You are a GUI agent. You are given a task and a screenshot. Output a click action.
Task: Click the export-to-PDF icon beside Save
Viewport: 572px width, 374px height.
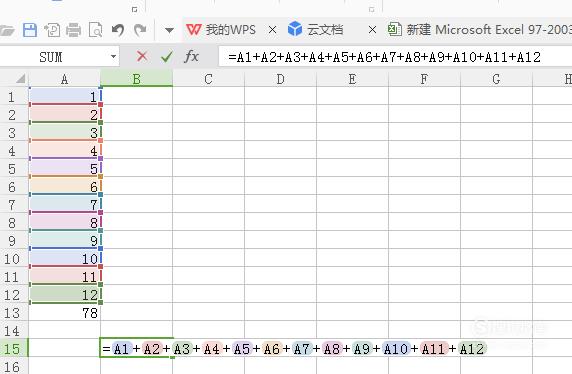click(52, 30)
